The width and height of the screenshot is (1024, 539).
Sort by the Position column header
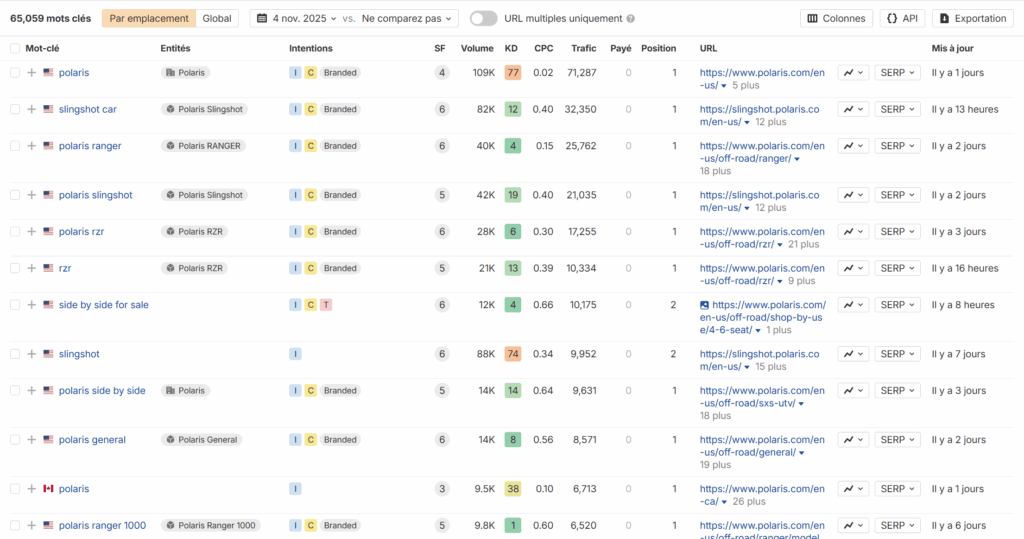pyautogui.click(x=658, y=48)
